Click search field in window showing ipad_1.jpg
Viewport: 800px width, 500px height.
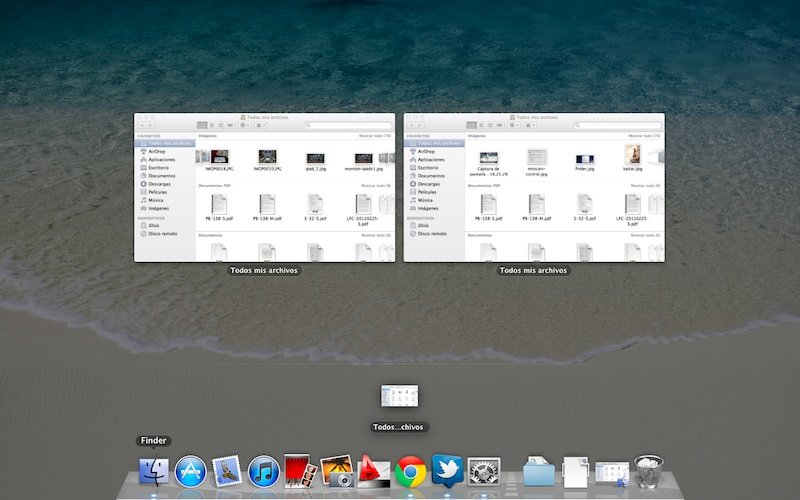(x=346, y=125)
